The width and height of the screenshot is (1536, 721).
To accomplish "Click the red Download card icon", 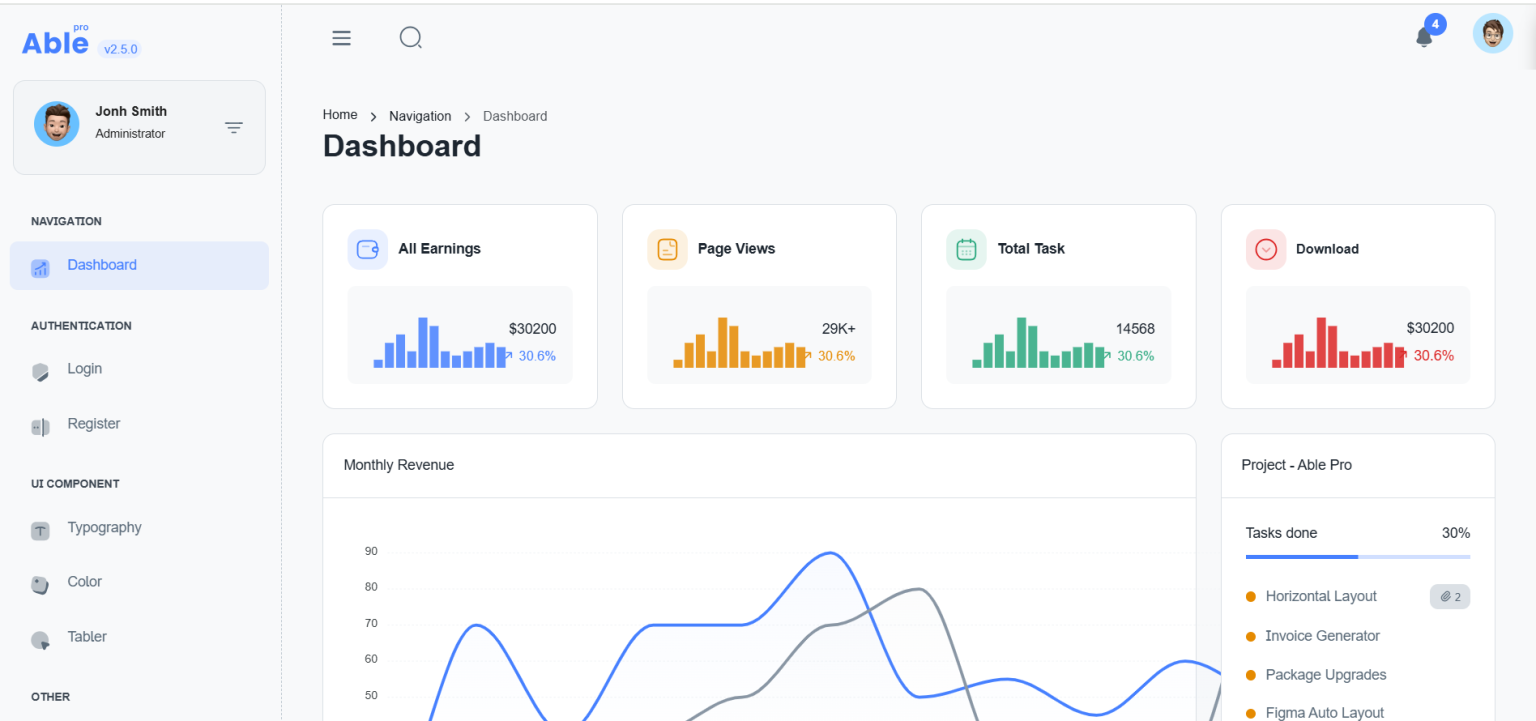I will pyautogui.click(x=1265, y=249).
